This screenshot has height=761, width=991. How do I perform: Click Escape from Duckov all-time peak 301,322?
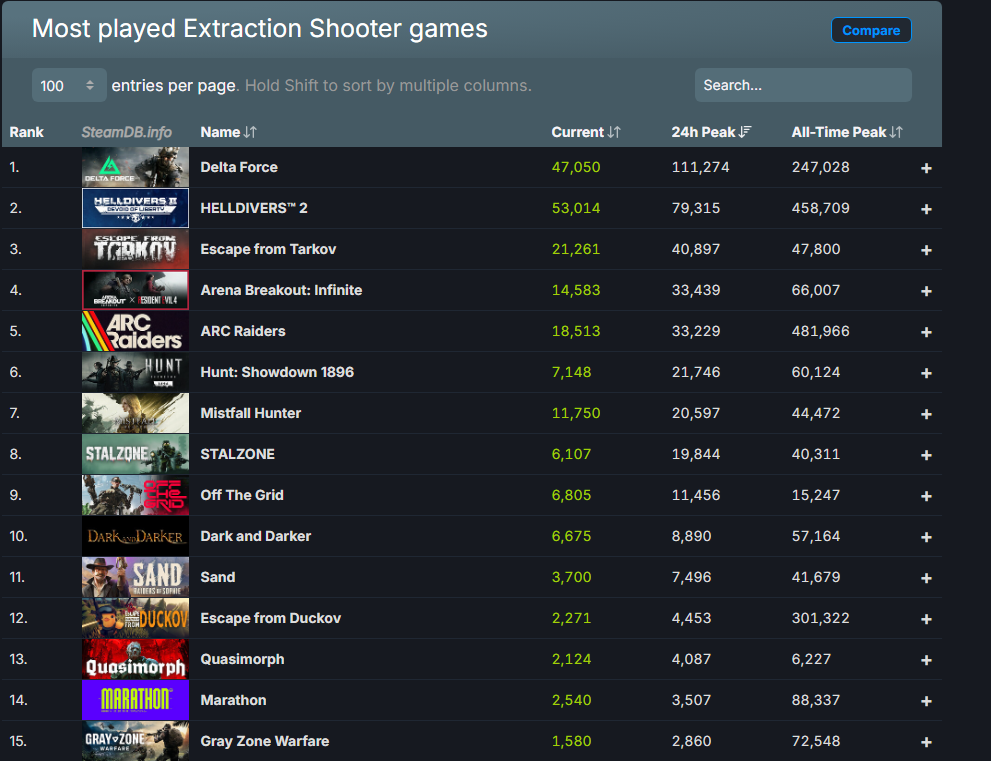(x=820, y=618)
